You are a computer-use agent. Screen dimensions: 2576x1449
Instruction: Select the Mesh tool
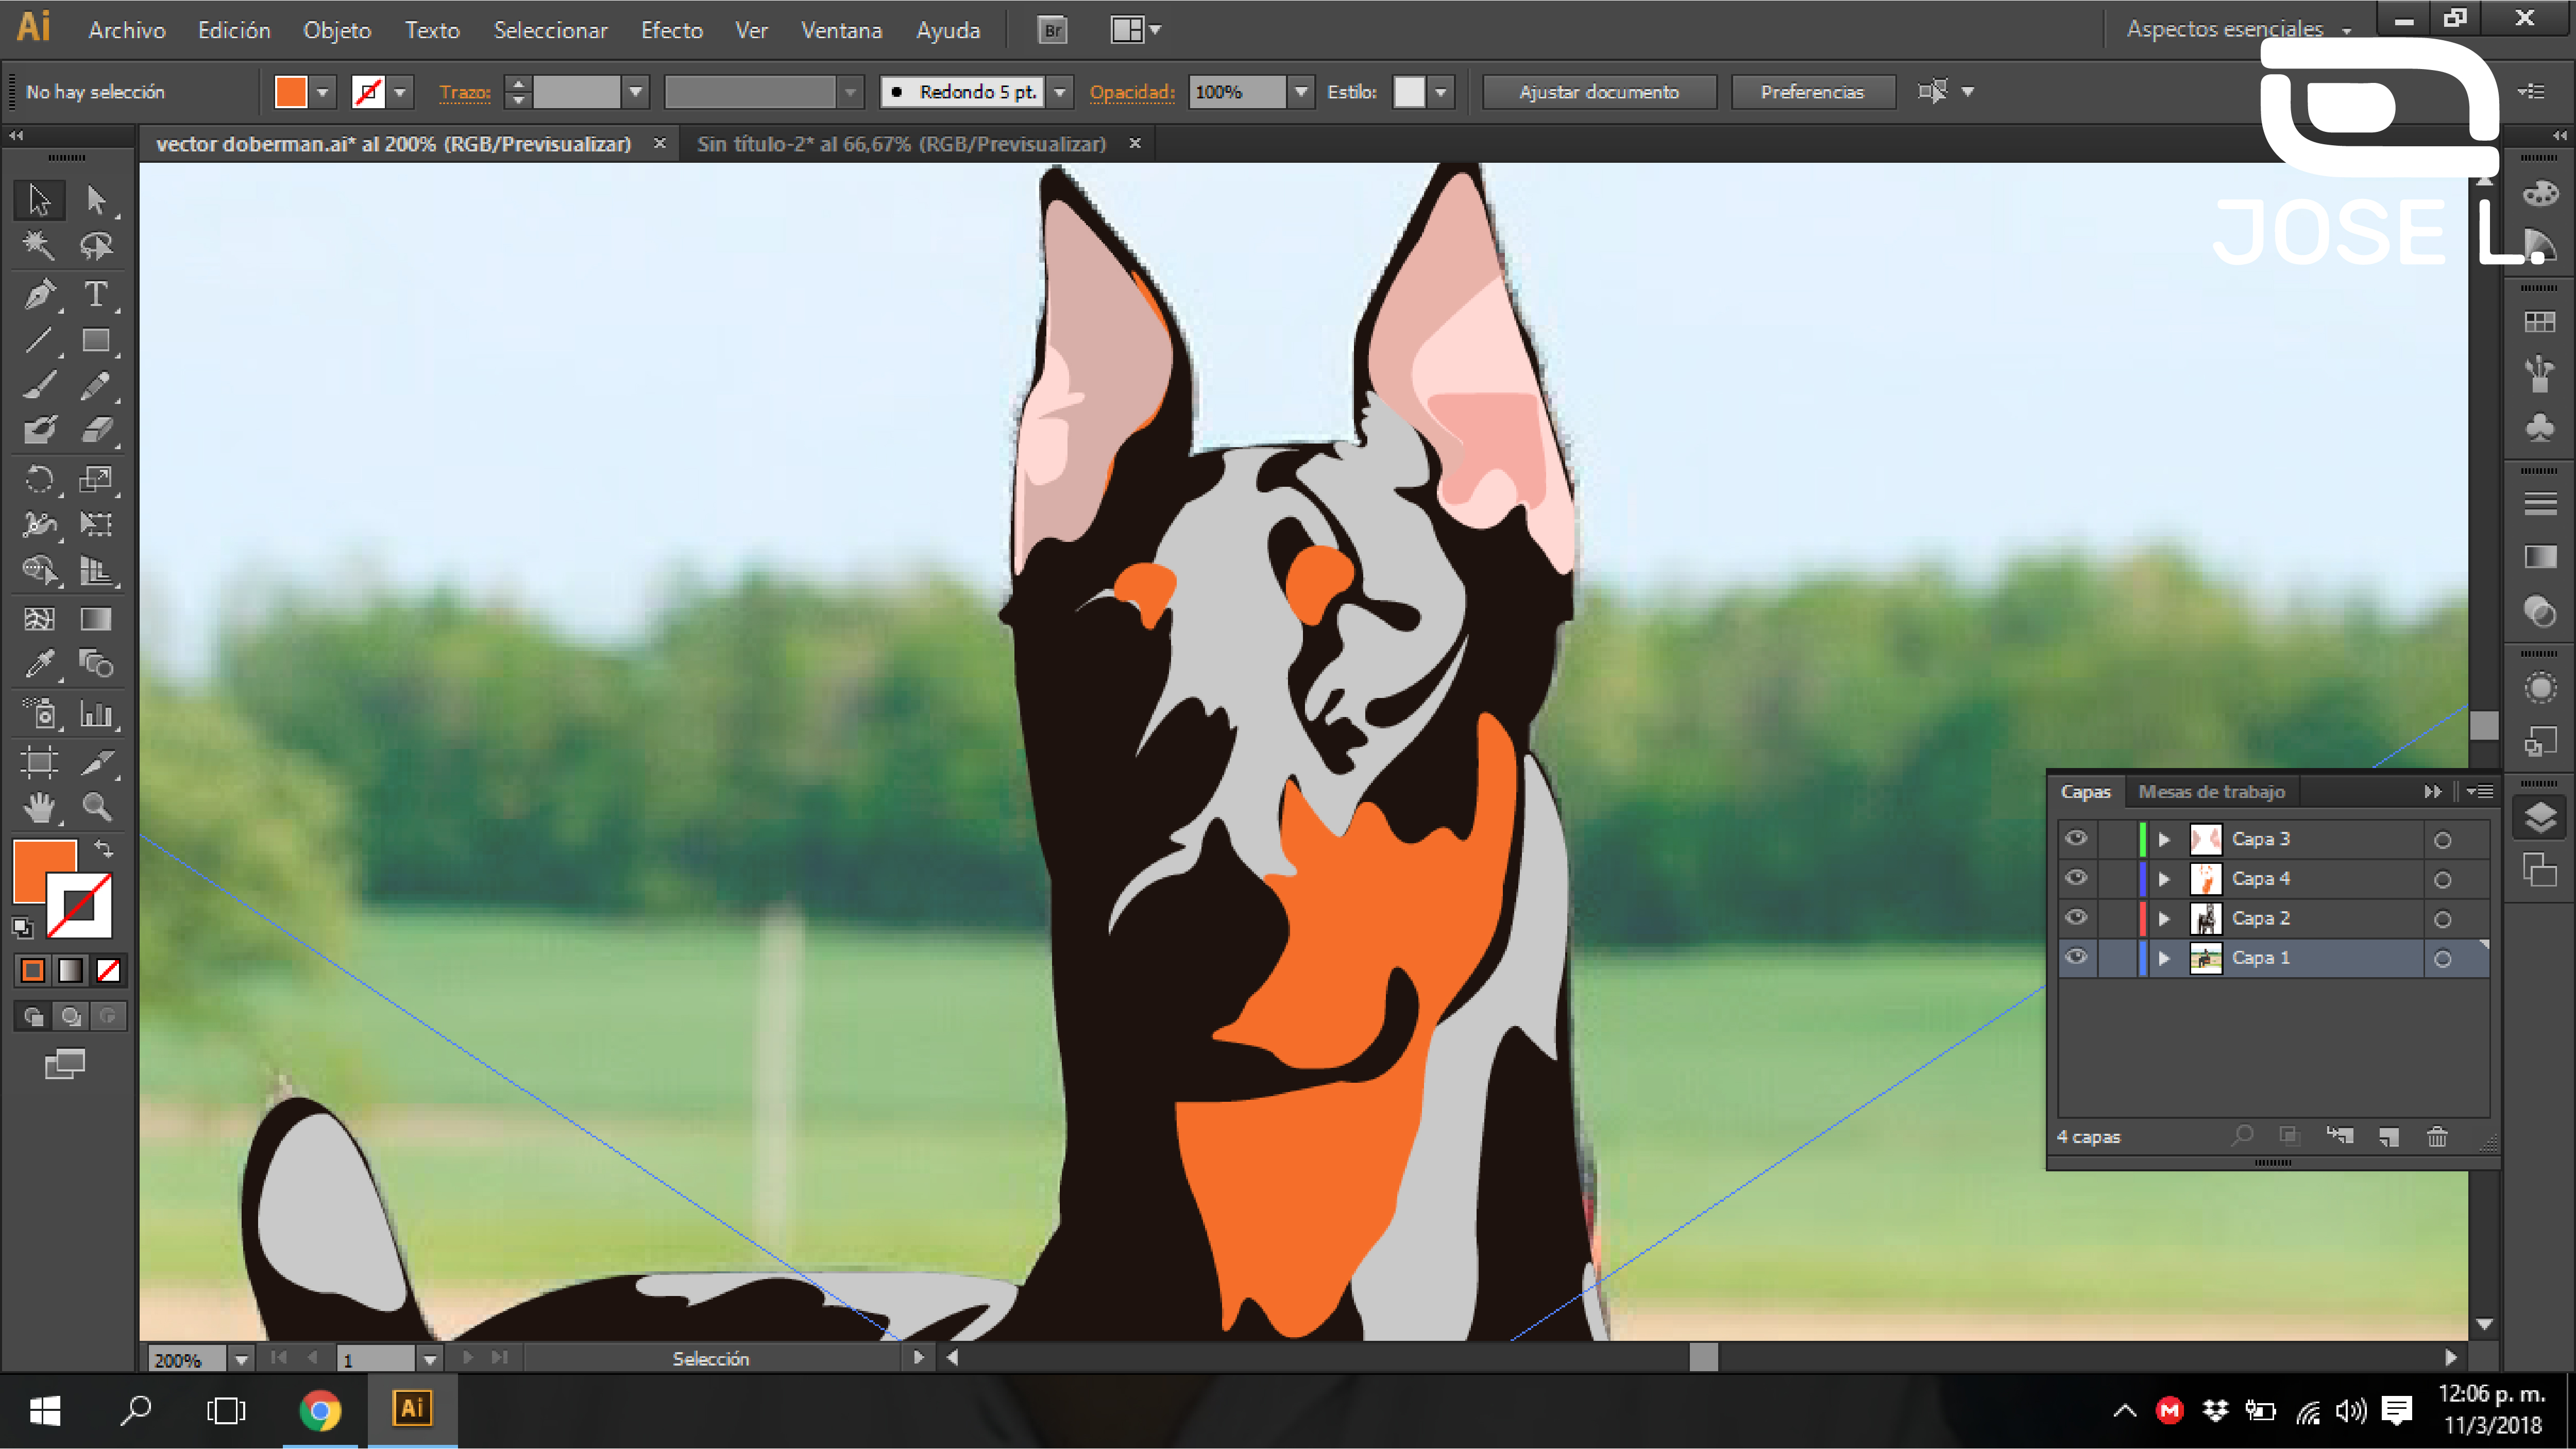coord(39,619)
